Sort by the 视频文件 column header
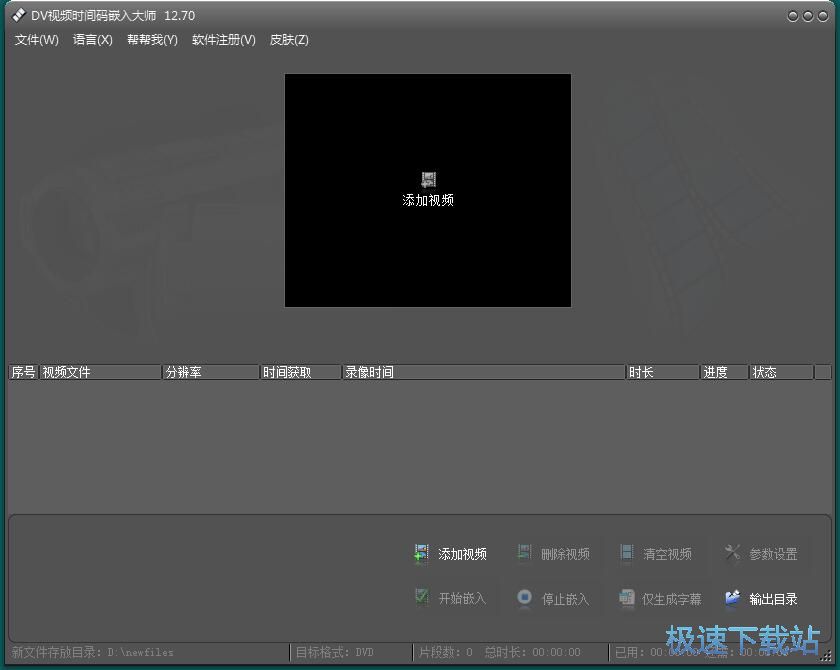Image resolution: width=840 pixels, height=670 pixels. point(101,372)
